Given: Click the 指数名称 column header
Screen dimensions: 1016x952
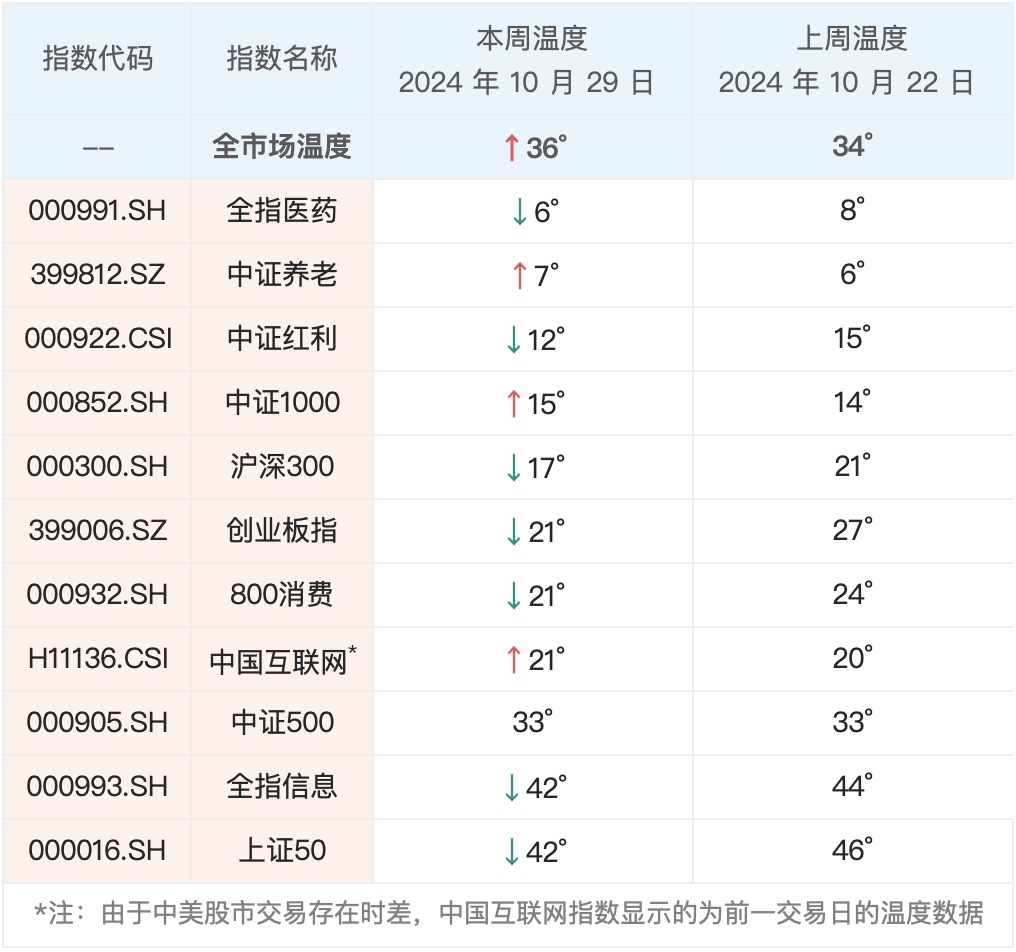Looking at the screenshot, I should [x=282, y=59].
